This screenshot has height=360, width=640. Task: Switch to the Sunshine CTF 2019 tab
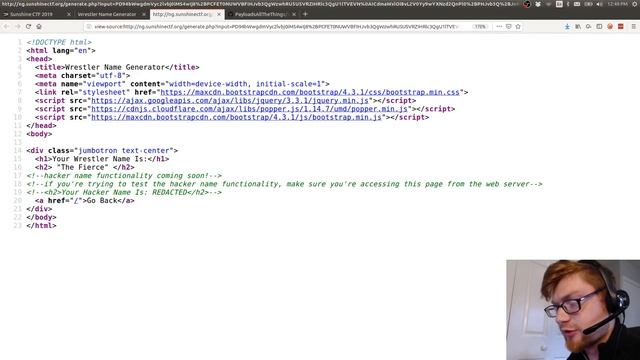(32, 14)
